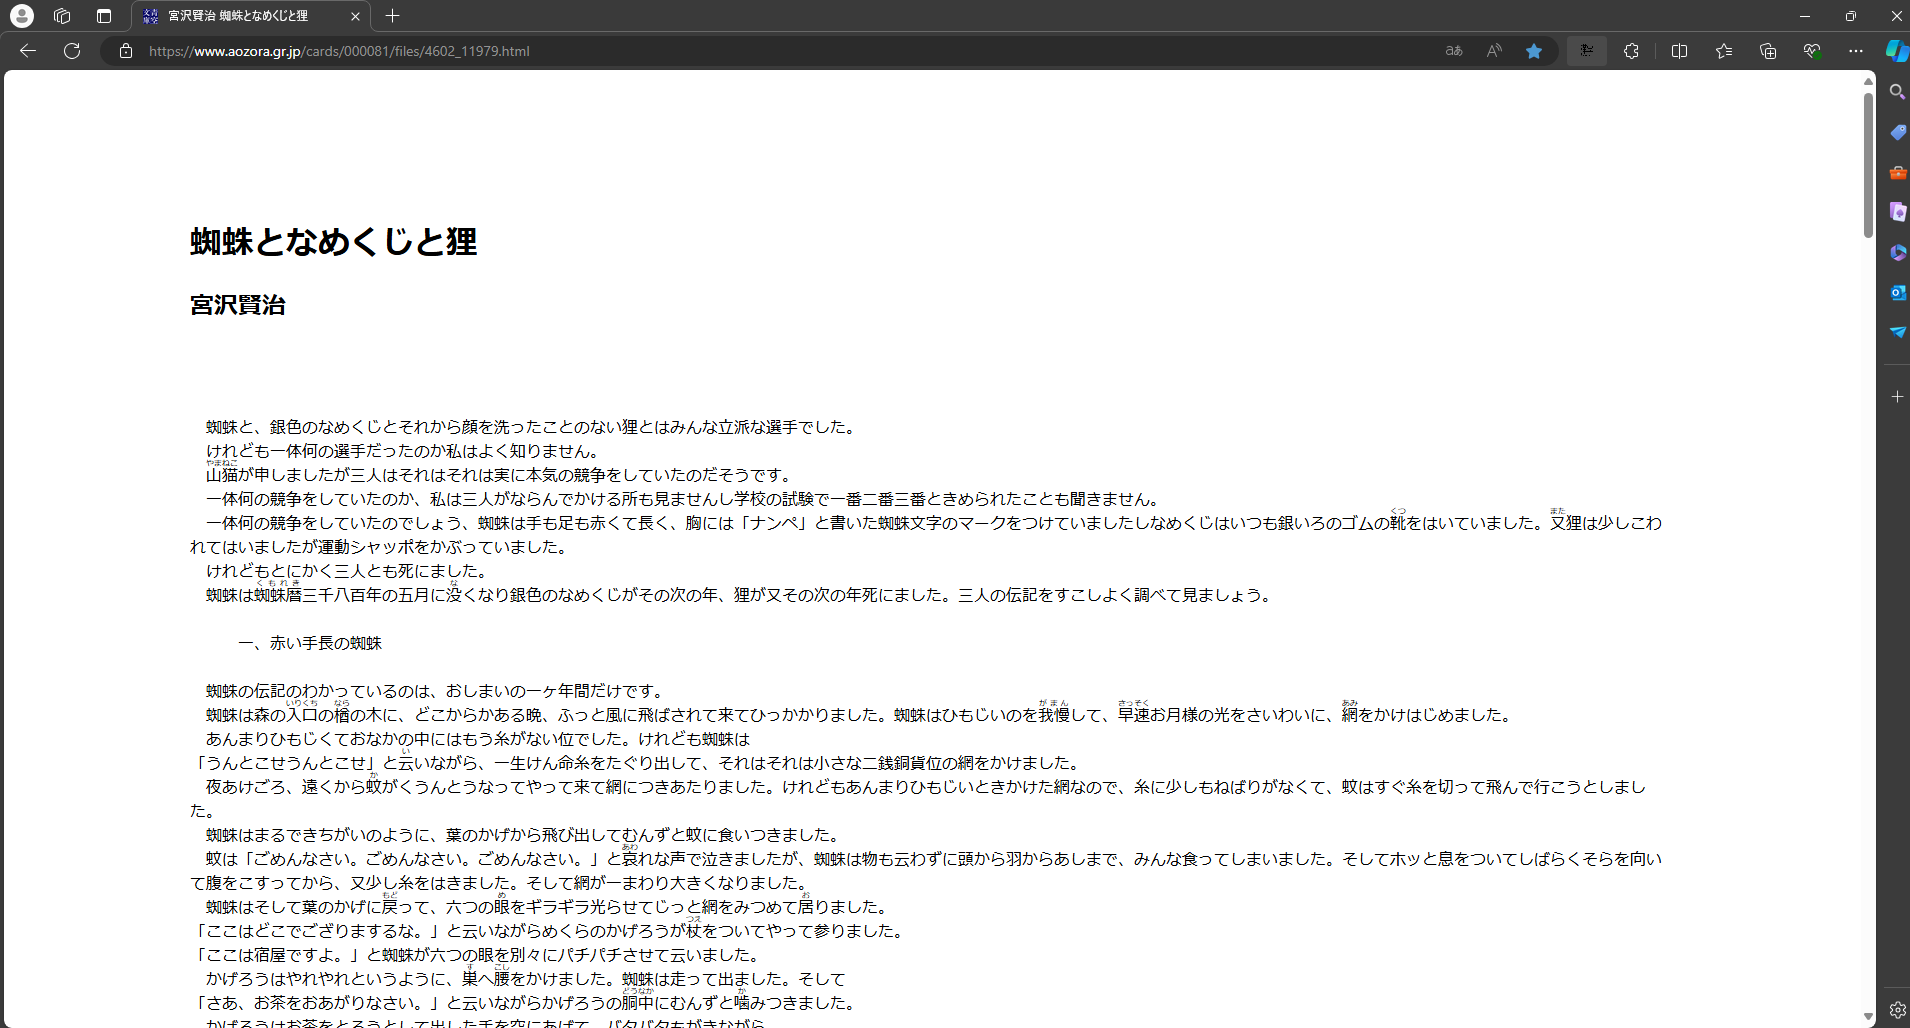1910x1028 pixels.
Task: Open sidebar search
Action: [x=1897, y=91]
